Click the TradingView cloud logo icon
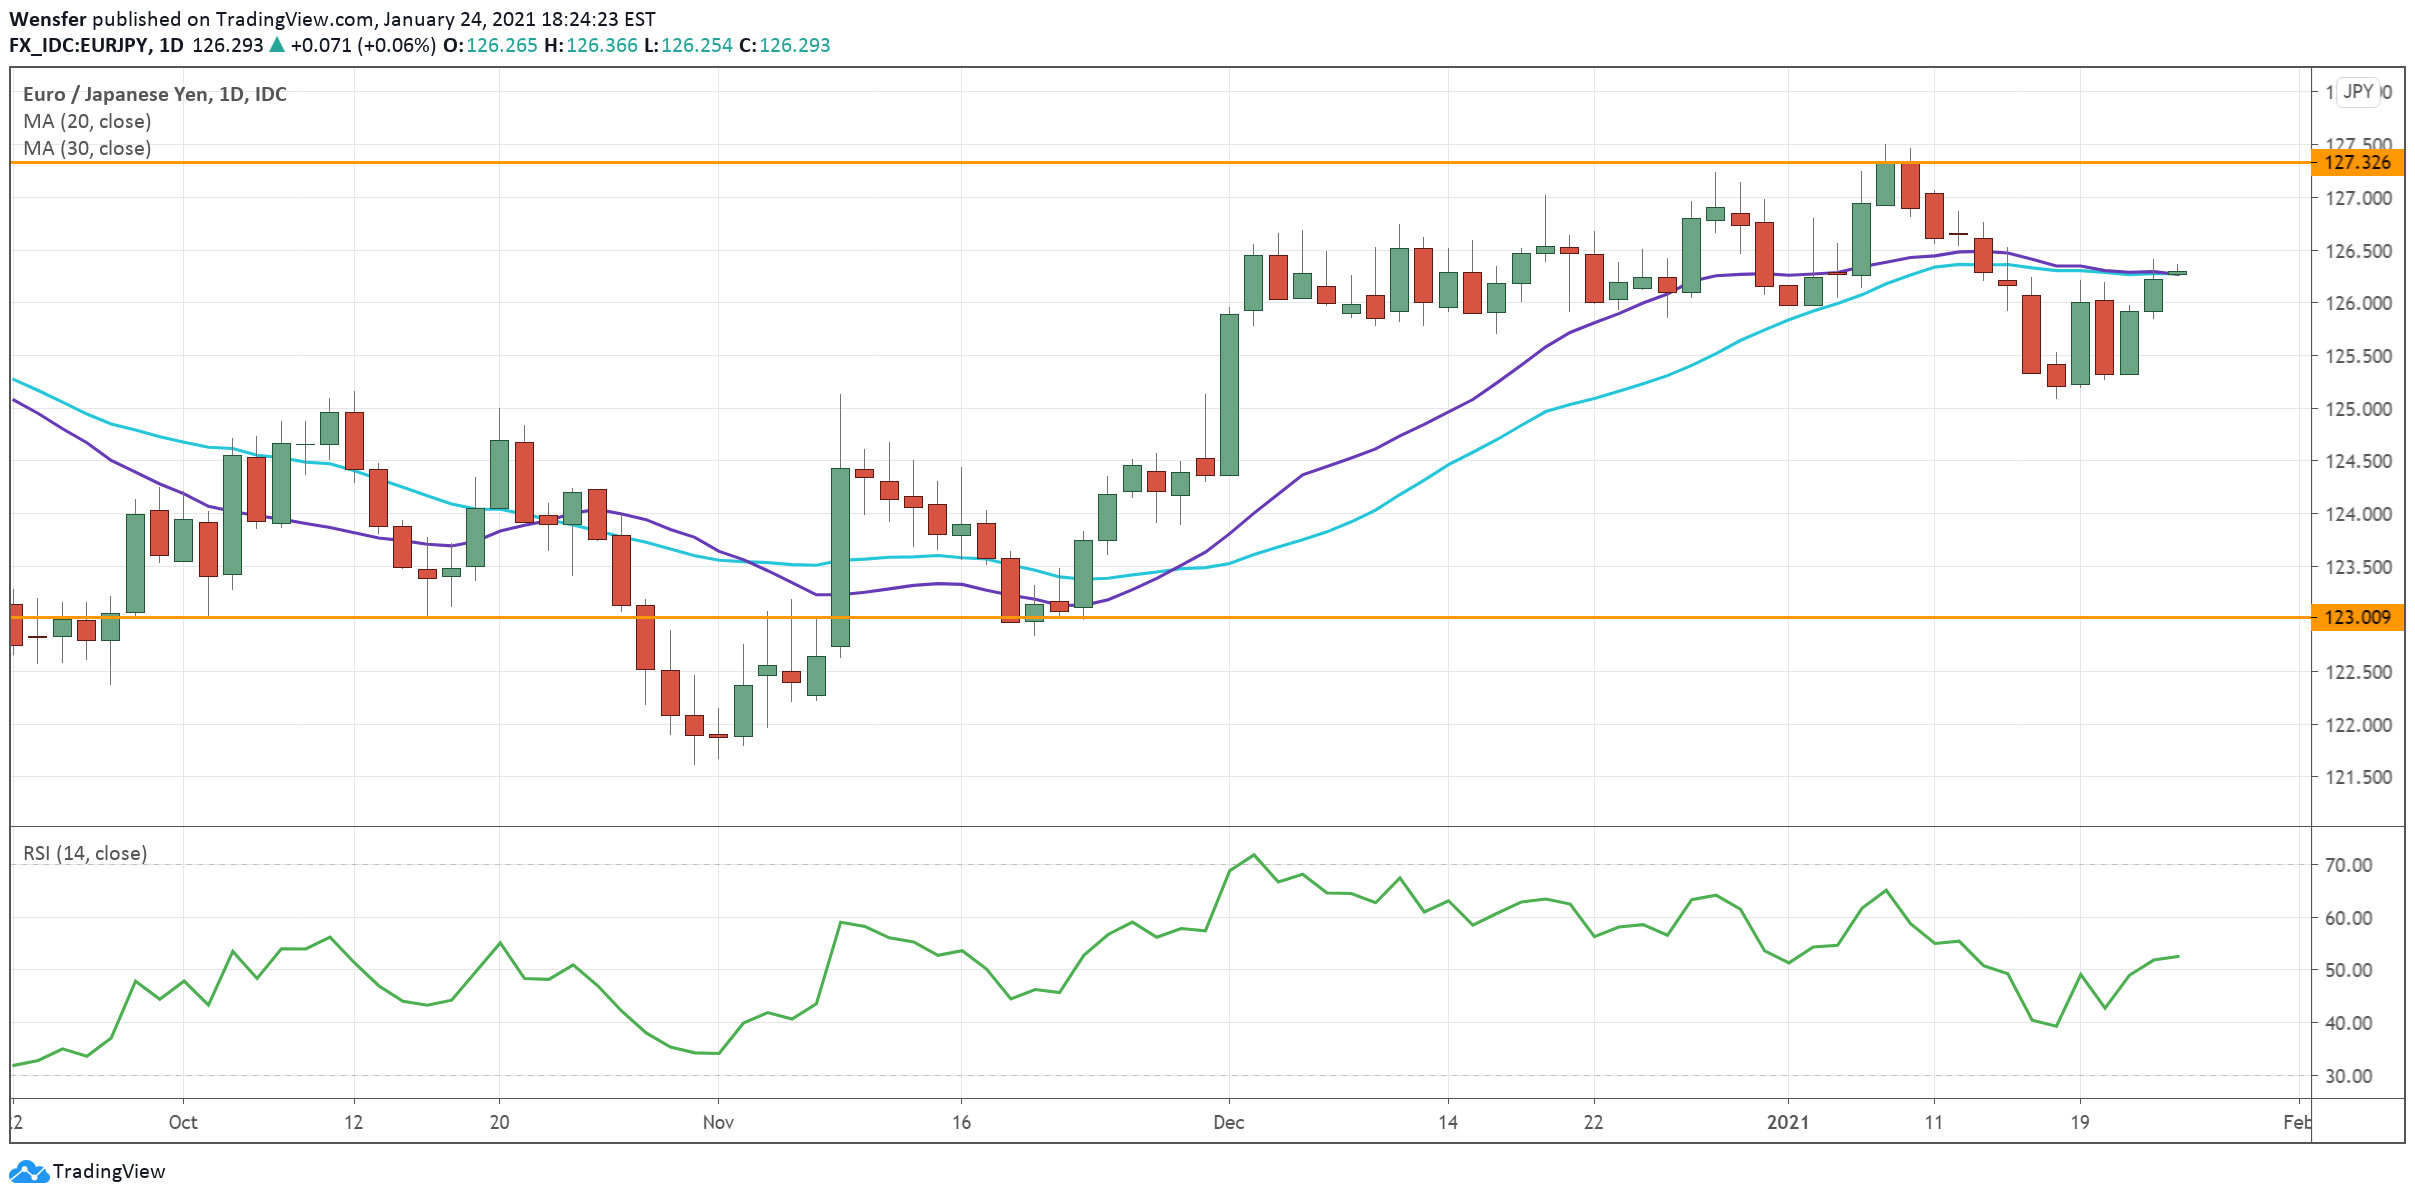The image size is (2415, 1200). pos(28,1171)
